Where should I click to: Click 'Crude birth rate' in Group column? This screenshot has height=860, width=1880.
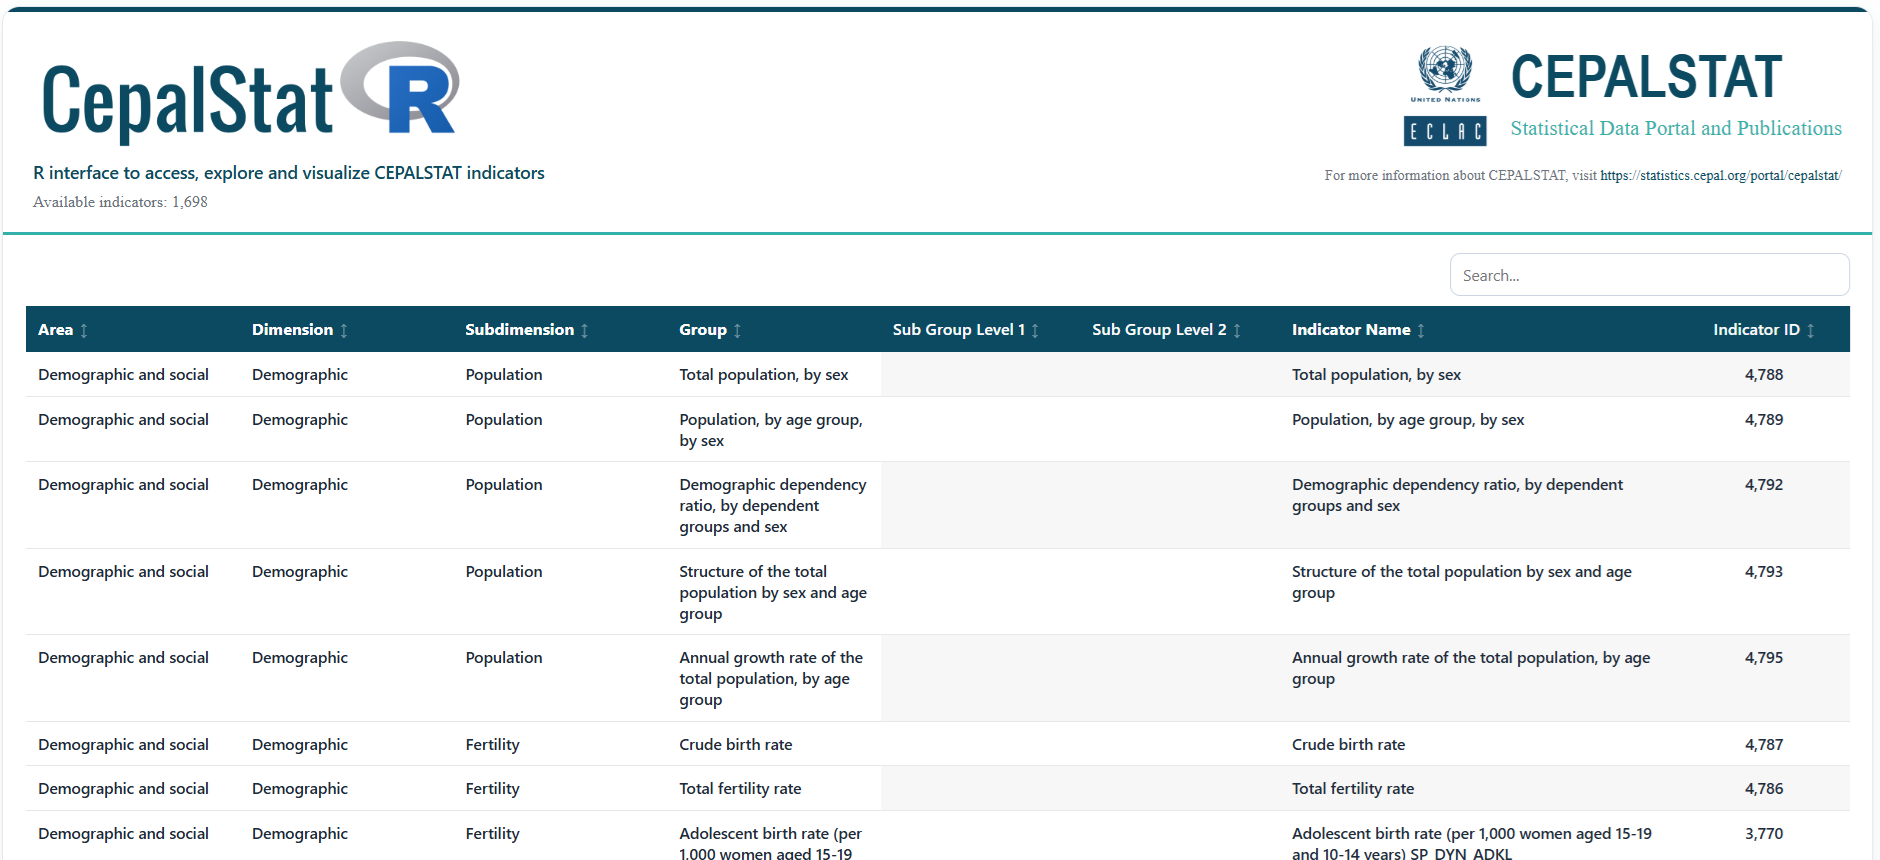click(x=735, y=745)
